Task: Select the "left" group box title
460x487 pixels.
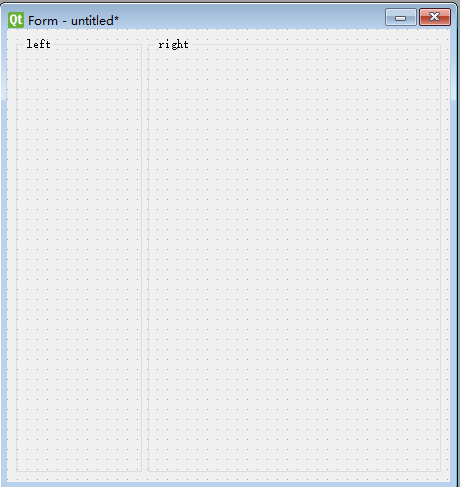Action: coord(38,44)
